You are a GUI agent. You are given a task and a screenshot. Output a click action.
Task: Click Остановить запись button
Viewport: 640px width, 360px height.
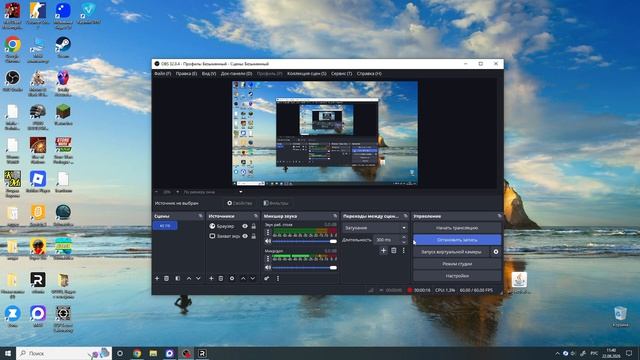[x=457, y=240]
